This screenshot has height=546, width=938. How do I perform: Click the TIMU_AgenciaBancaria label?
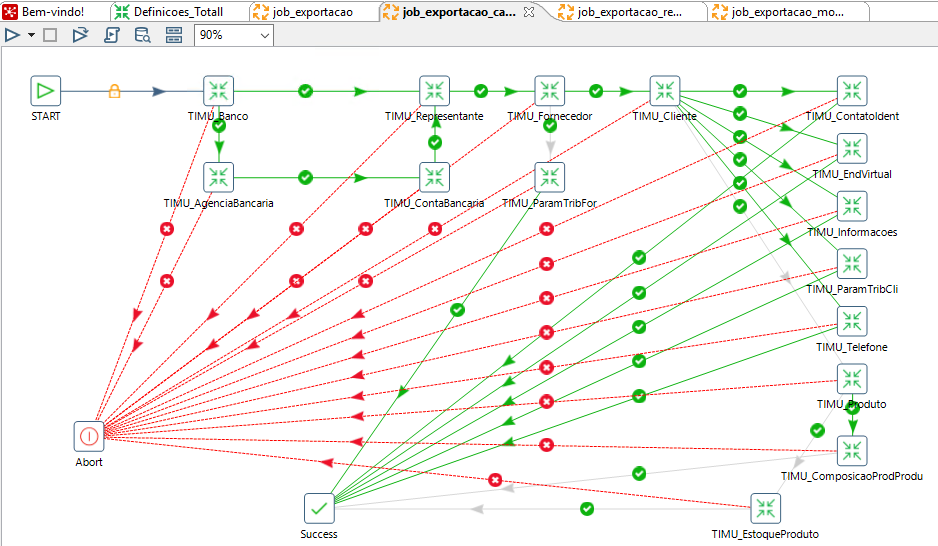[218, 203]
